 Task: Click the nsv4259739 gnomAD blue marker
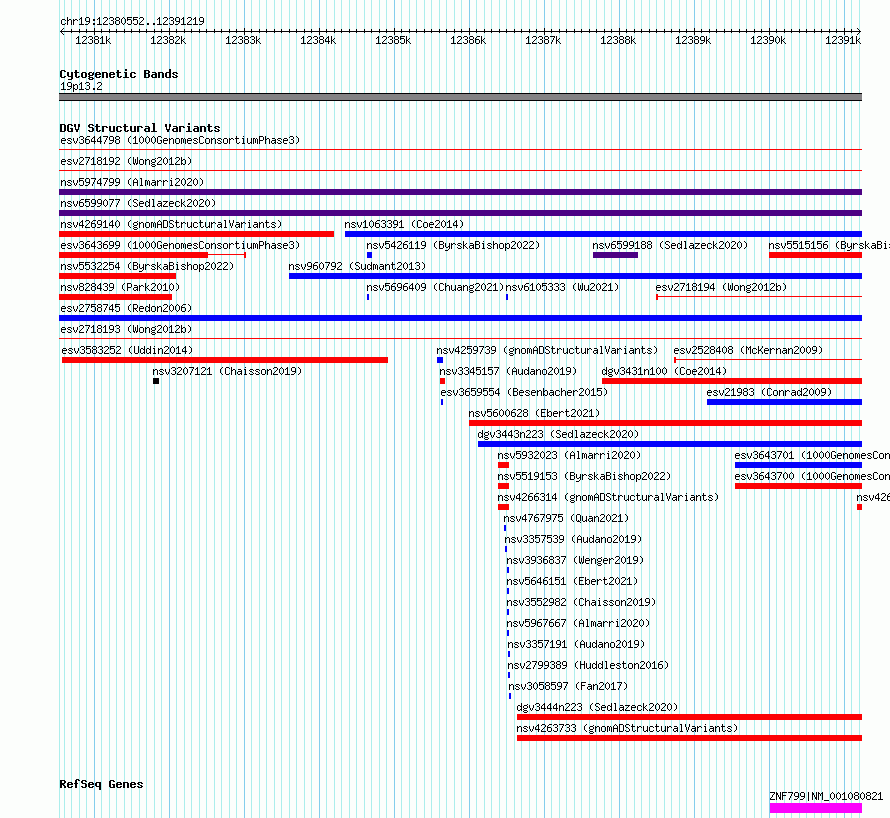[x=440, y=360]
